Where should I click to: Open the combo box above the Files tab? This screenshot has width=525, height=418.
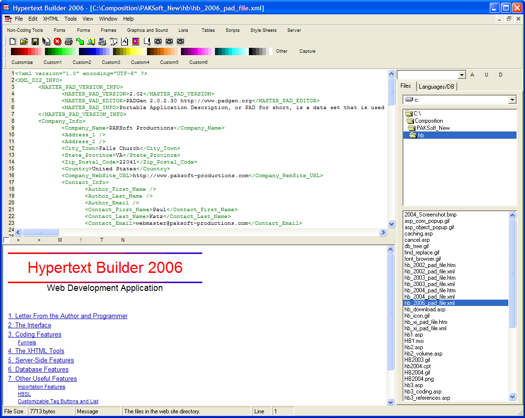(461, 75)
